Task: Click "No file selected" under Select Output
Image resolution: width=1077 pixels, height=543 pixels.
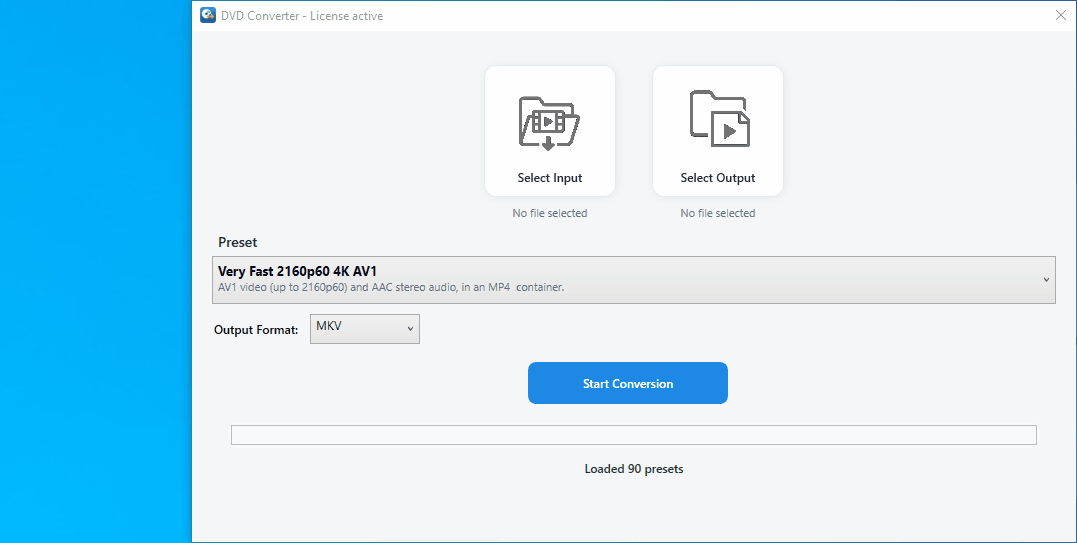Action: coord(717,213)
